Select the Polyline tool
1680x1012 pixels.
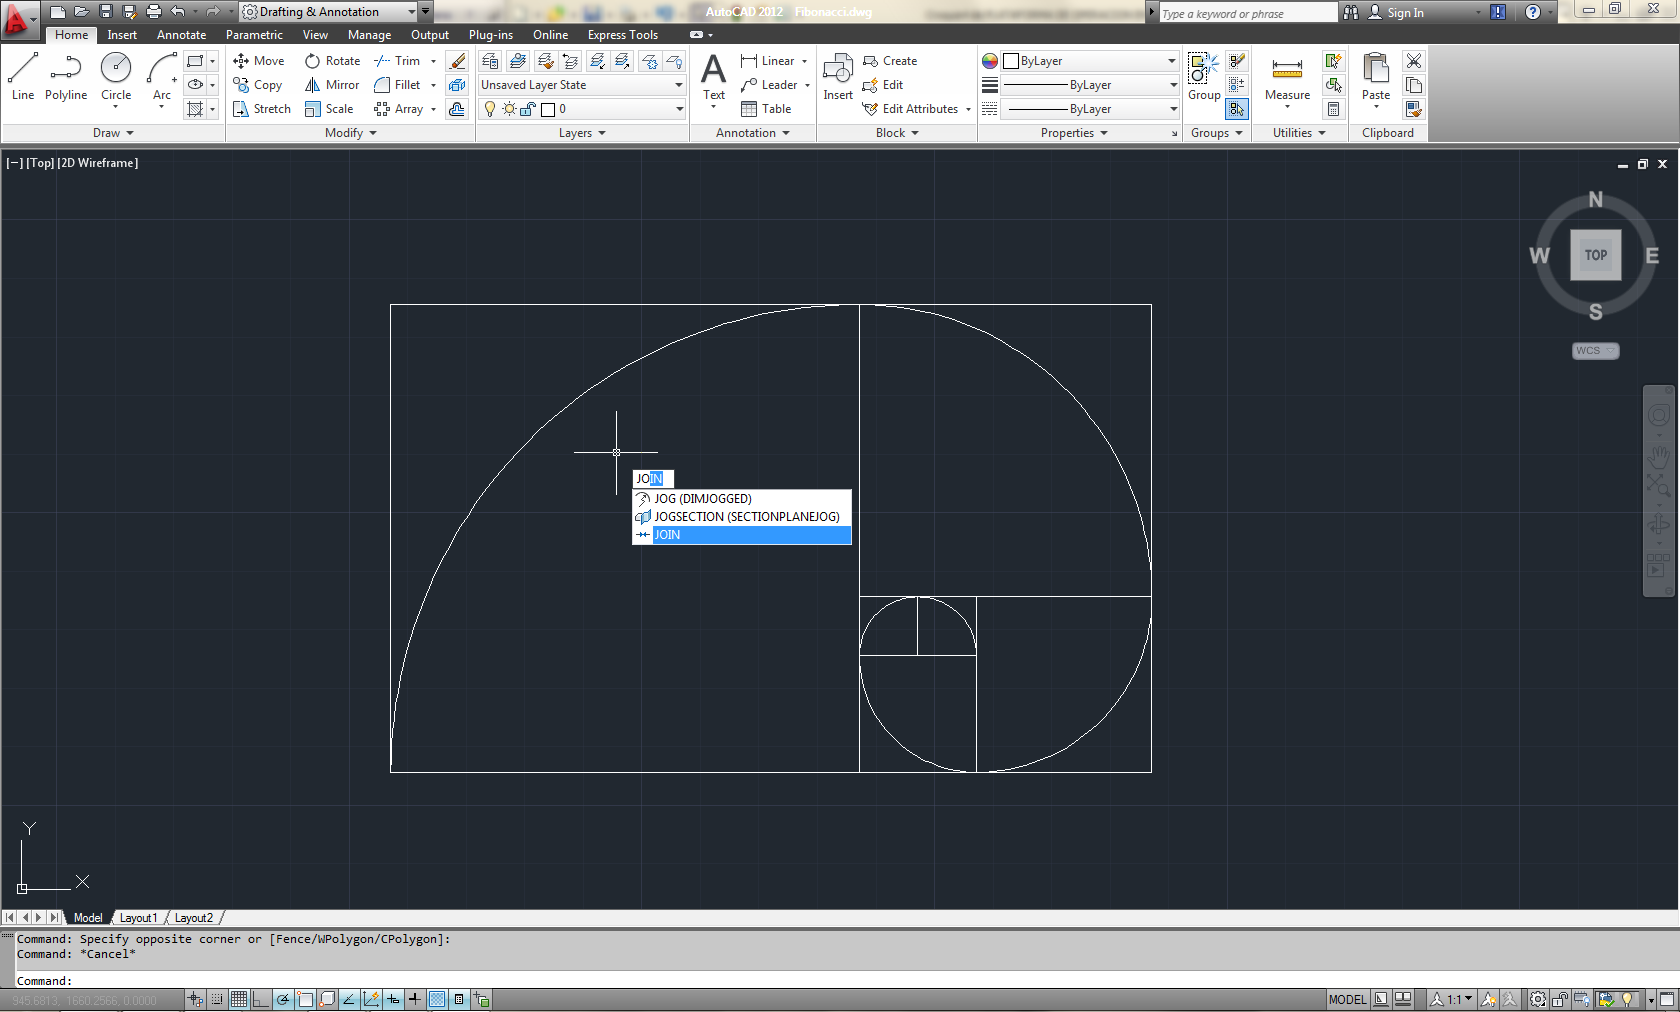pos(65,77)
